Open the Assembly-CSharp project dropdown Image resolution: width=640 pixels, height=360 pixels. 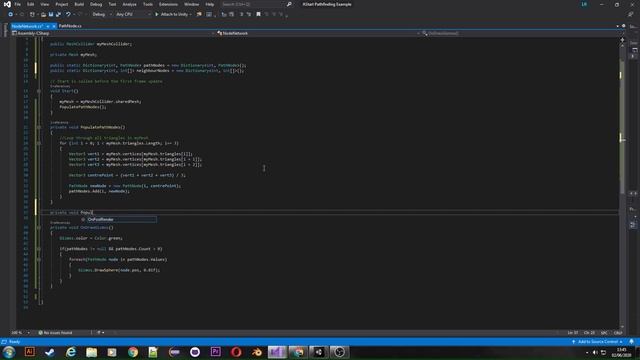point(113,33)
